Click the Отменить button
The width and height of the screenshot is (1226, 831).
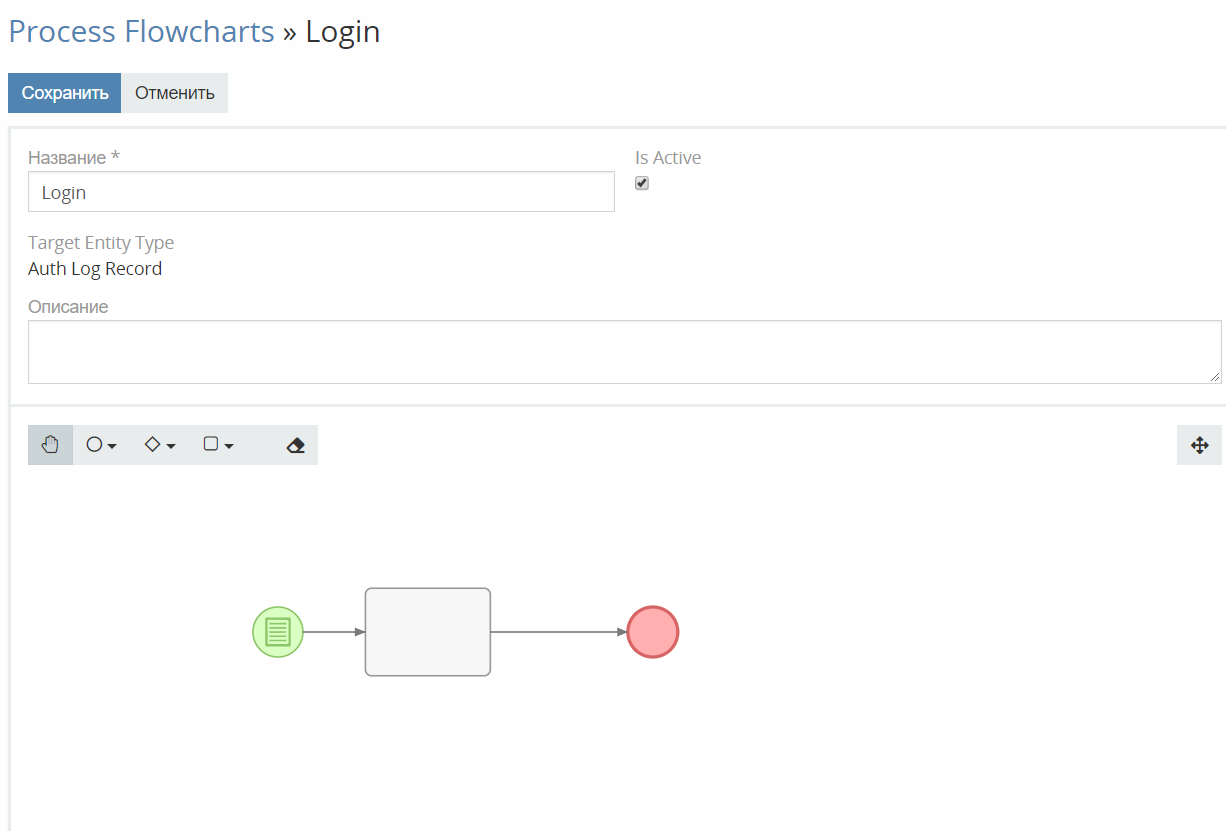pyautogui.click(x=175, y=93)
